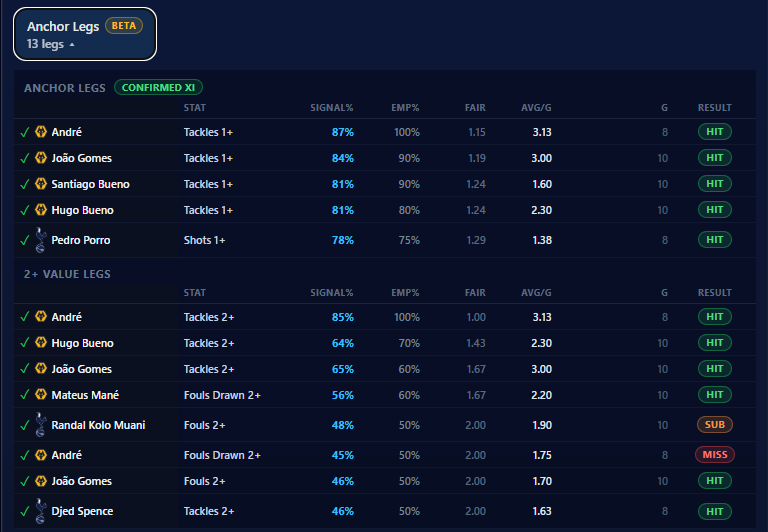Sort by RESULT in 2+ Value Legs table
Image resolution: width=768 pixels, height=532 pixels.
click(715, 293)
